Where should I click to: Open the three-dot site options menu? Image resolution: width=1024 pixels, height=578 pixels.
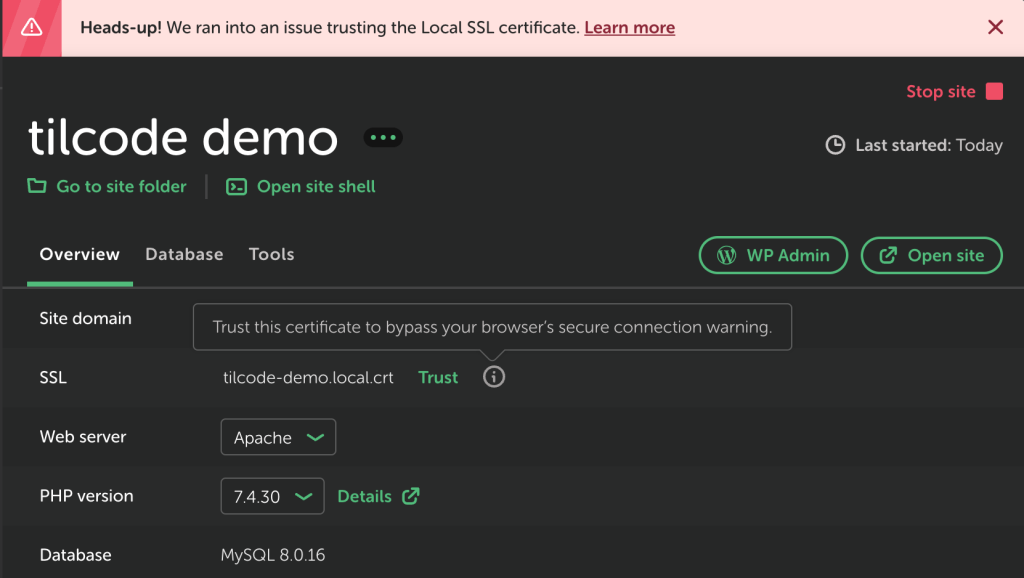pyautogui.click(x=383, y=138)
